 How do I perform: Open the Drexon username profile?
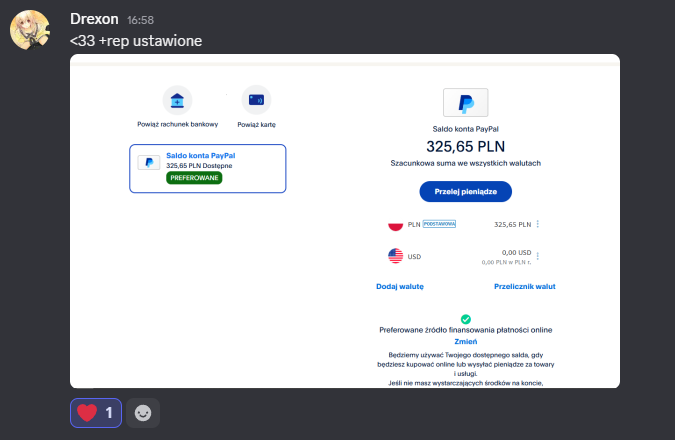coord(94,19)
